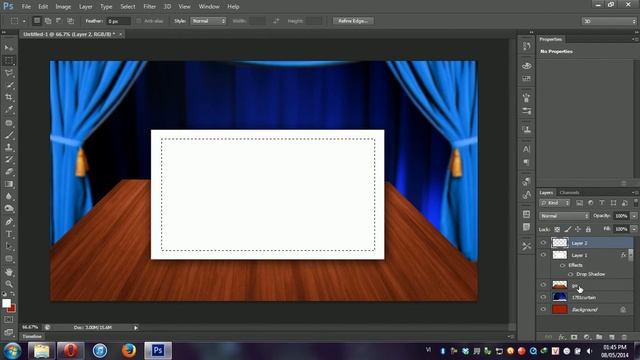The image size is (640, 360).
Task: Select the Brush tool
Action: [x=9, y=135]
